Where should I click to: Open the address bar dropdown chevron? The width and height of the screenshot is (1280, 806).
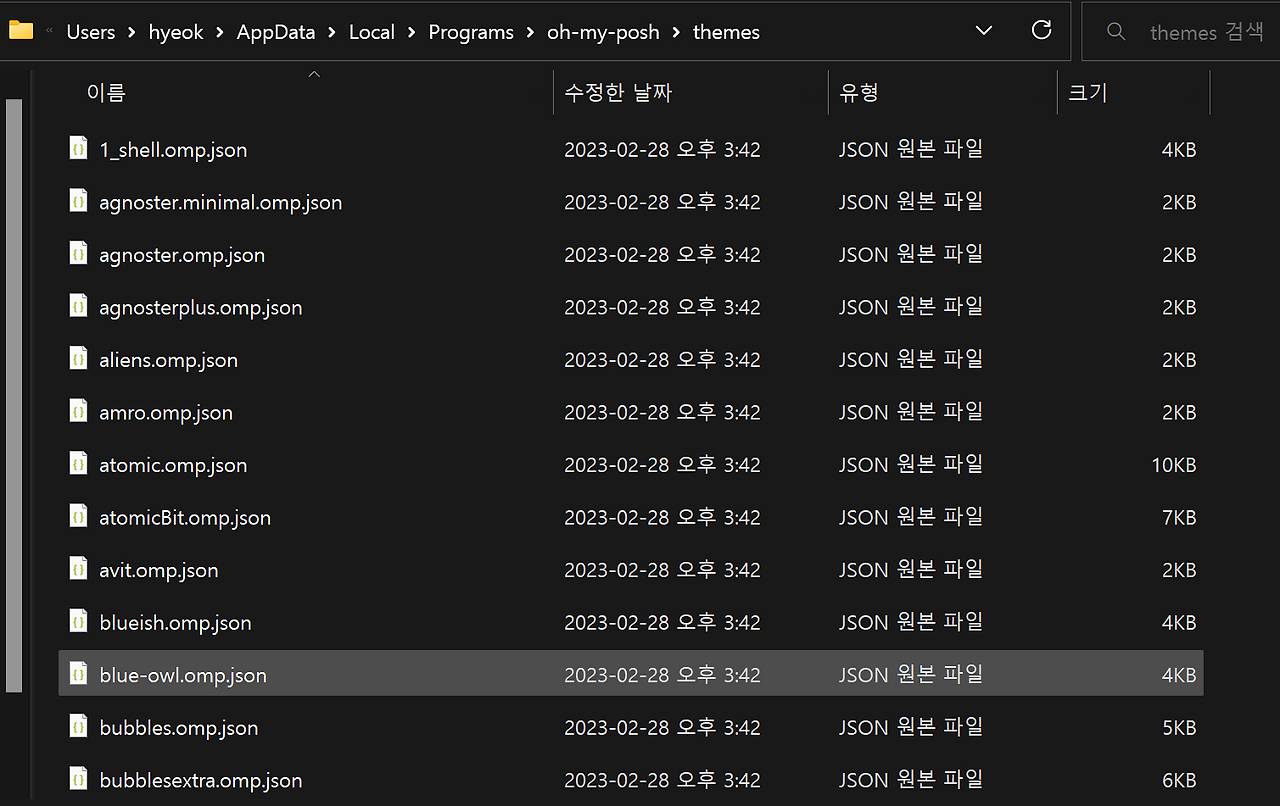coord(983,31)
